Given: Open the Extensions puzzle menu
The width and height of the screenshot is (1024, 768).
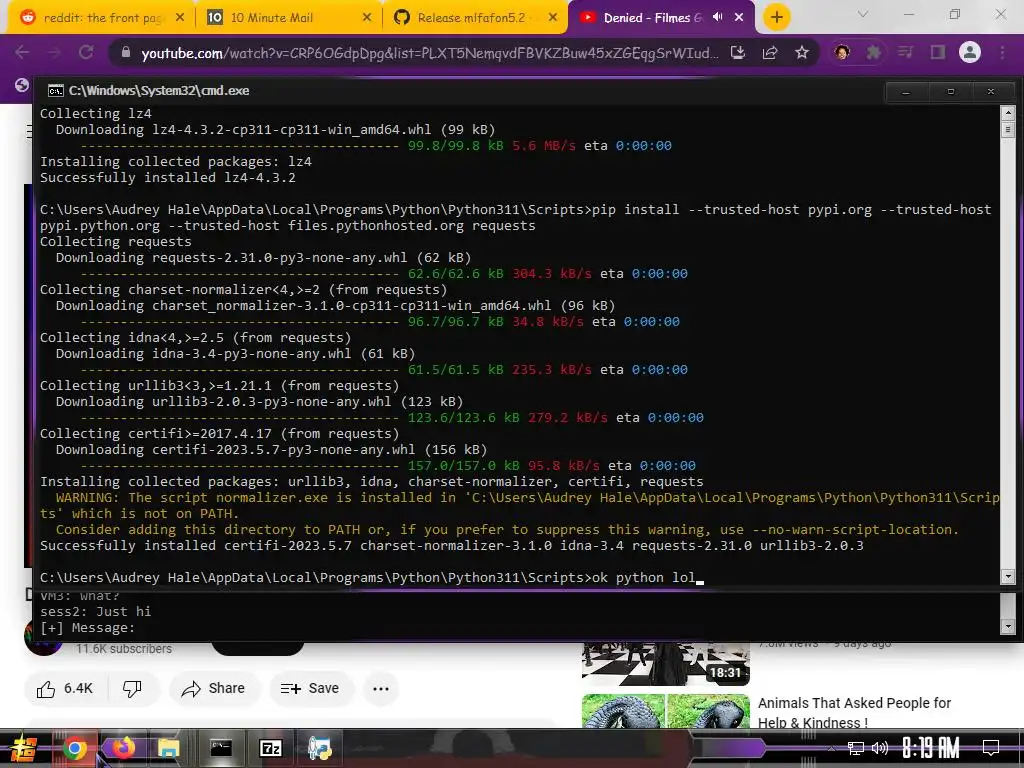Looking at the screenshot, I should point(873,52).
